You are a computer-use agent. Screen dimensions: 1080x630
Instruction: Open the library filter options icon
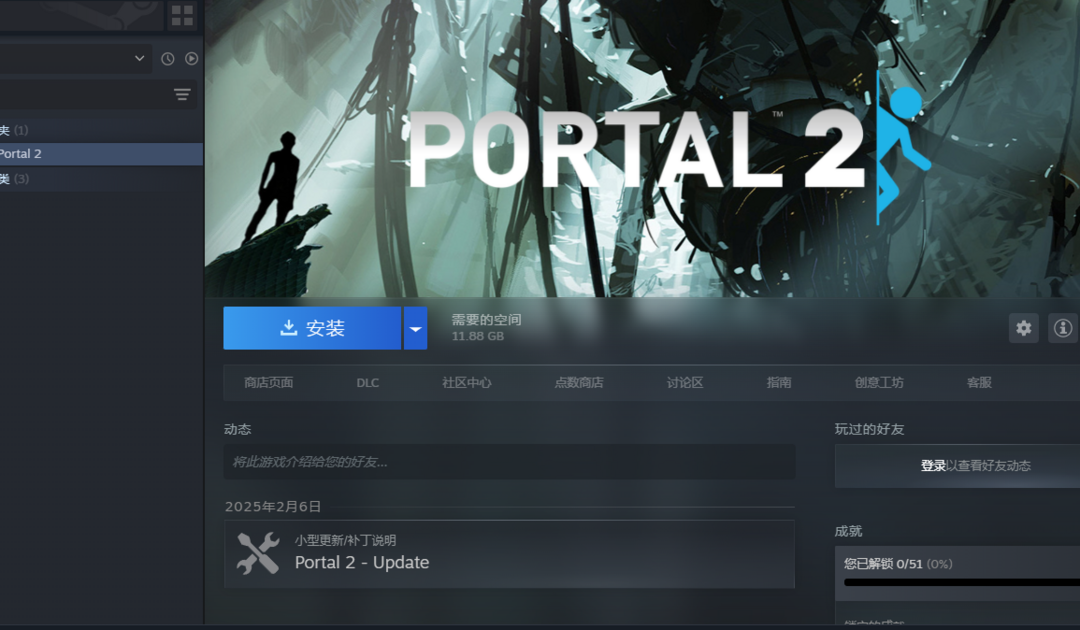(x=182, y=95)
